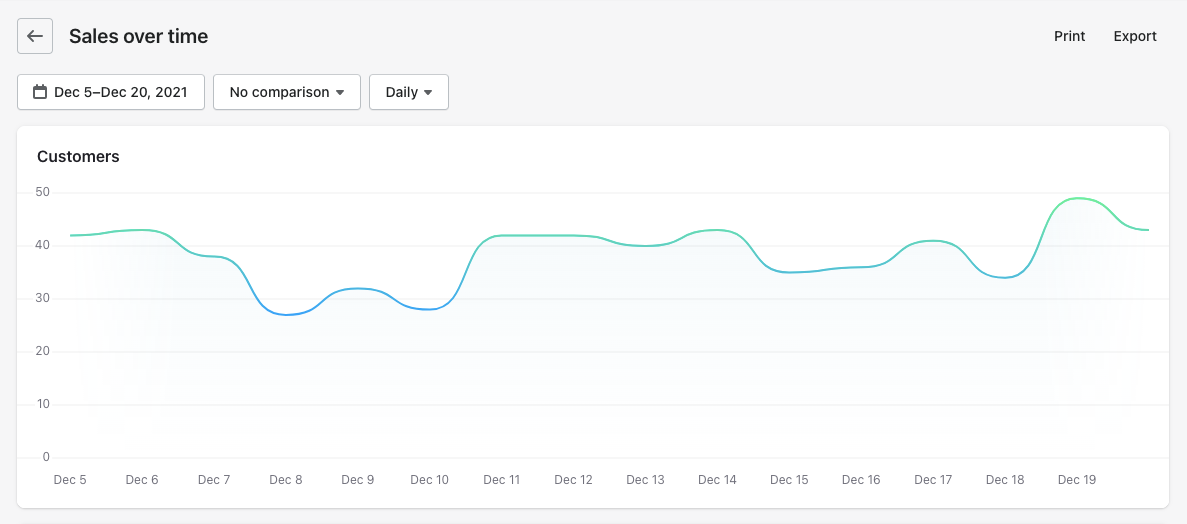Select the Dec 16 x-axis label
The height and width of the screenshot is (524, 1187).
point(861,480)
